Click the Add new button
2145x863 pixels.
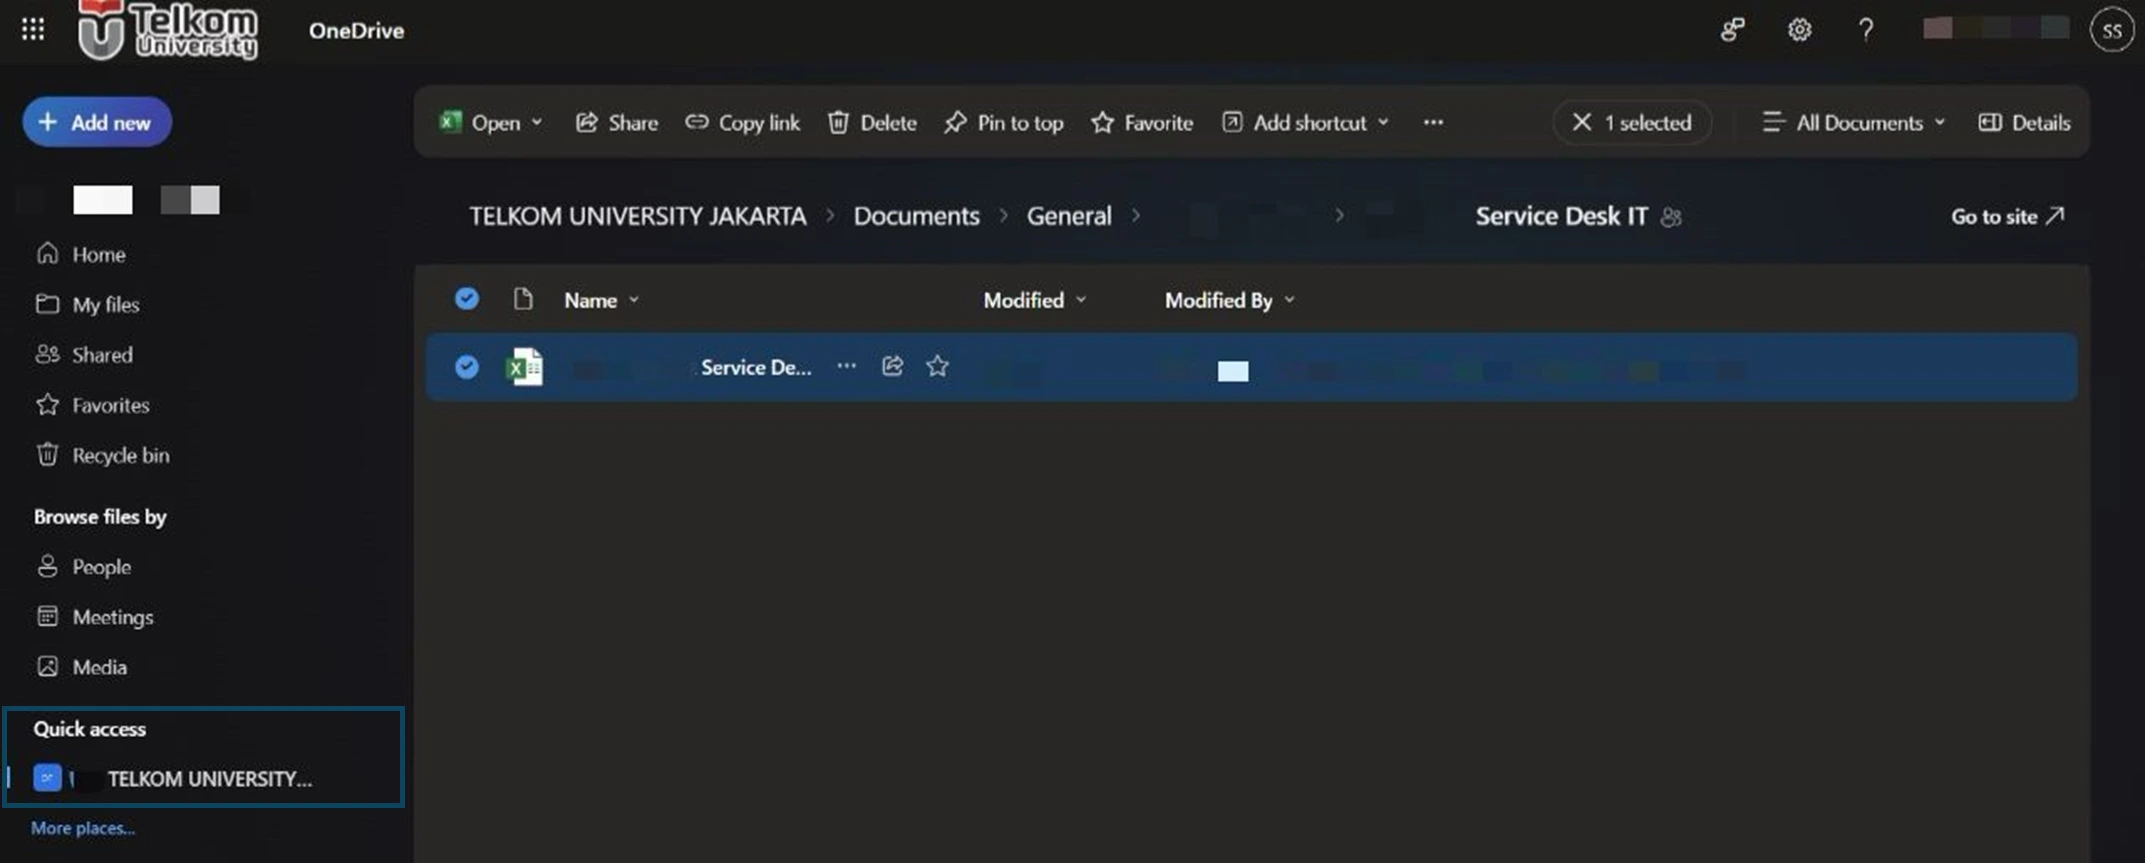(97, 122)
